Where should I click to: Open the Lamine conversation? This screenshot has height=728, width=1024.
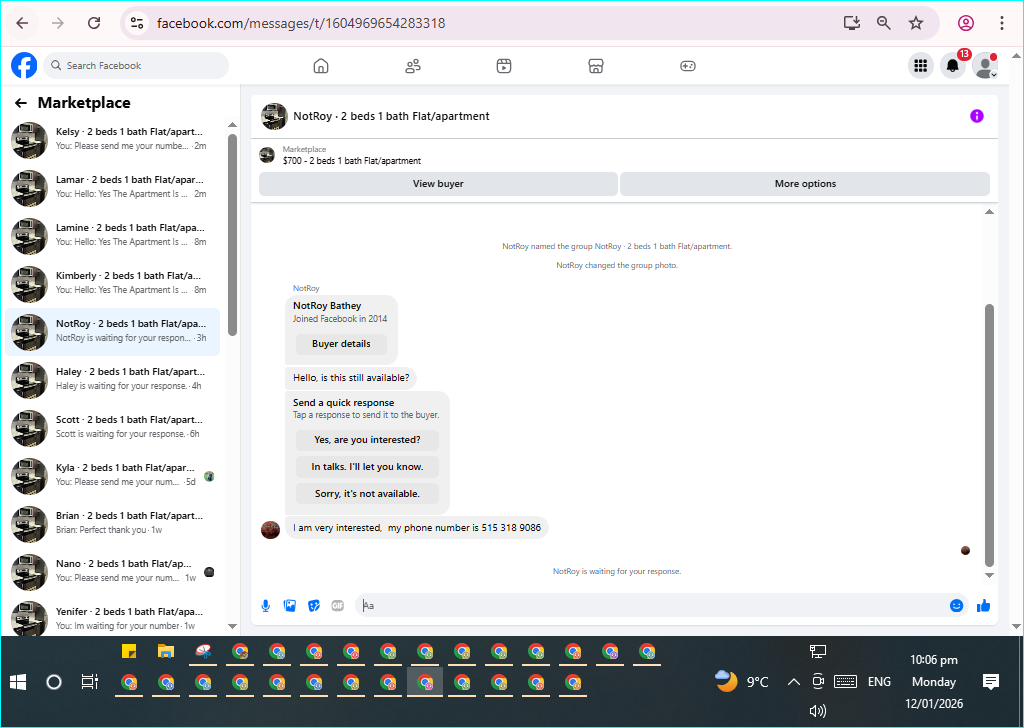pos(112,236)
